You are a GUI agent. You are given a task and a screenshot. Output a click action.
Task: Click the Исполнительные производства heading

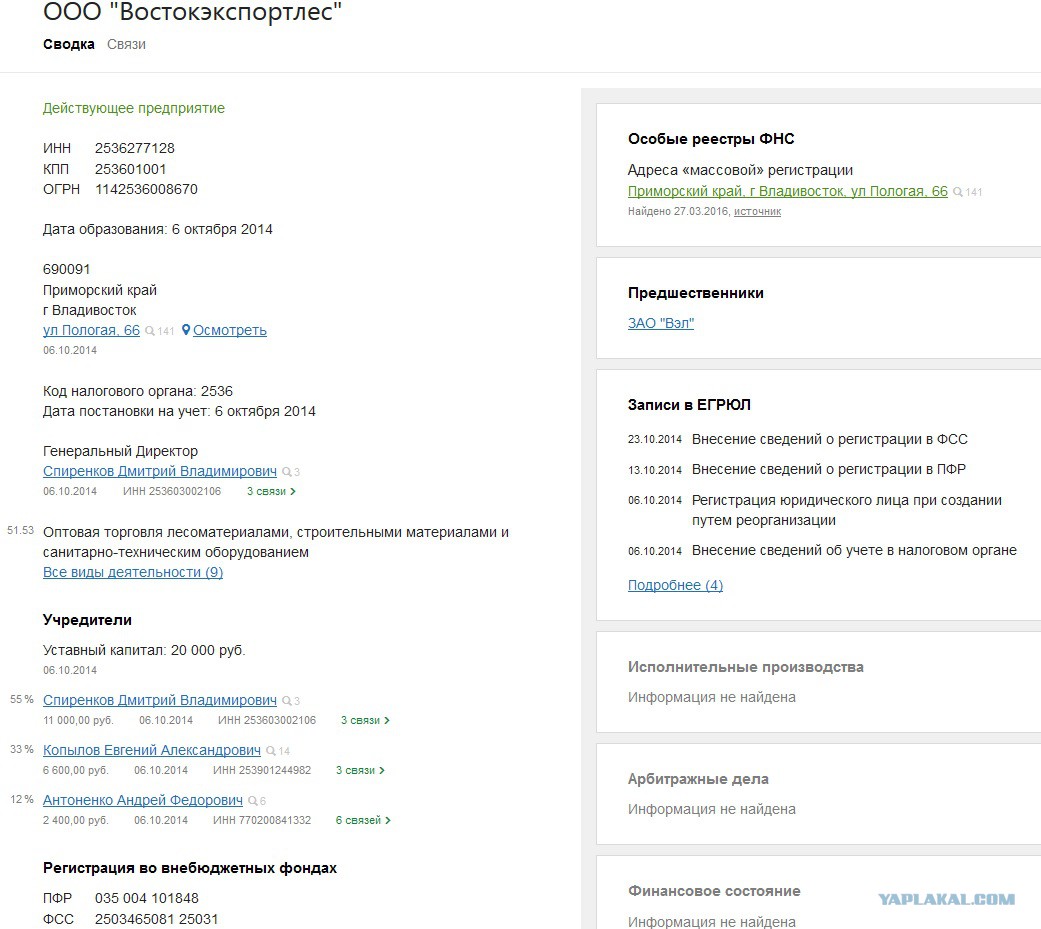click(746, 667)
